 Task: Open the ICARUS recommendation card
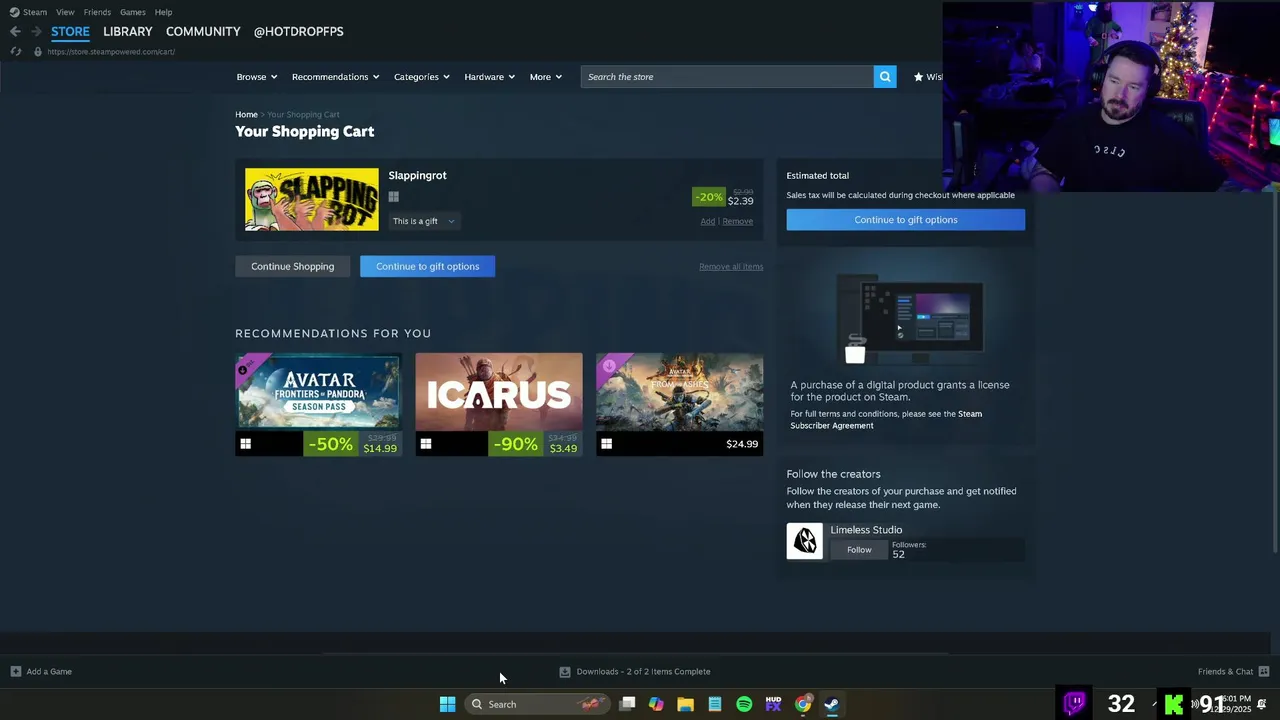click(x=498, y=404)
